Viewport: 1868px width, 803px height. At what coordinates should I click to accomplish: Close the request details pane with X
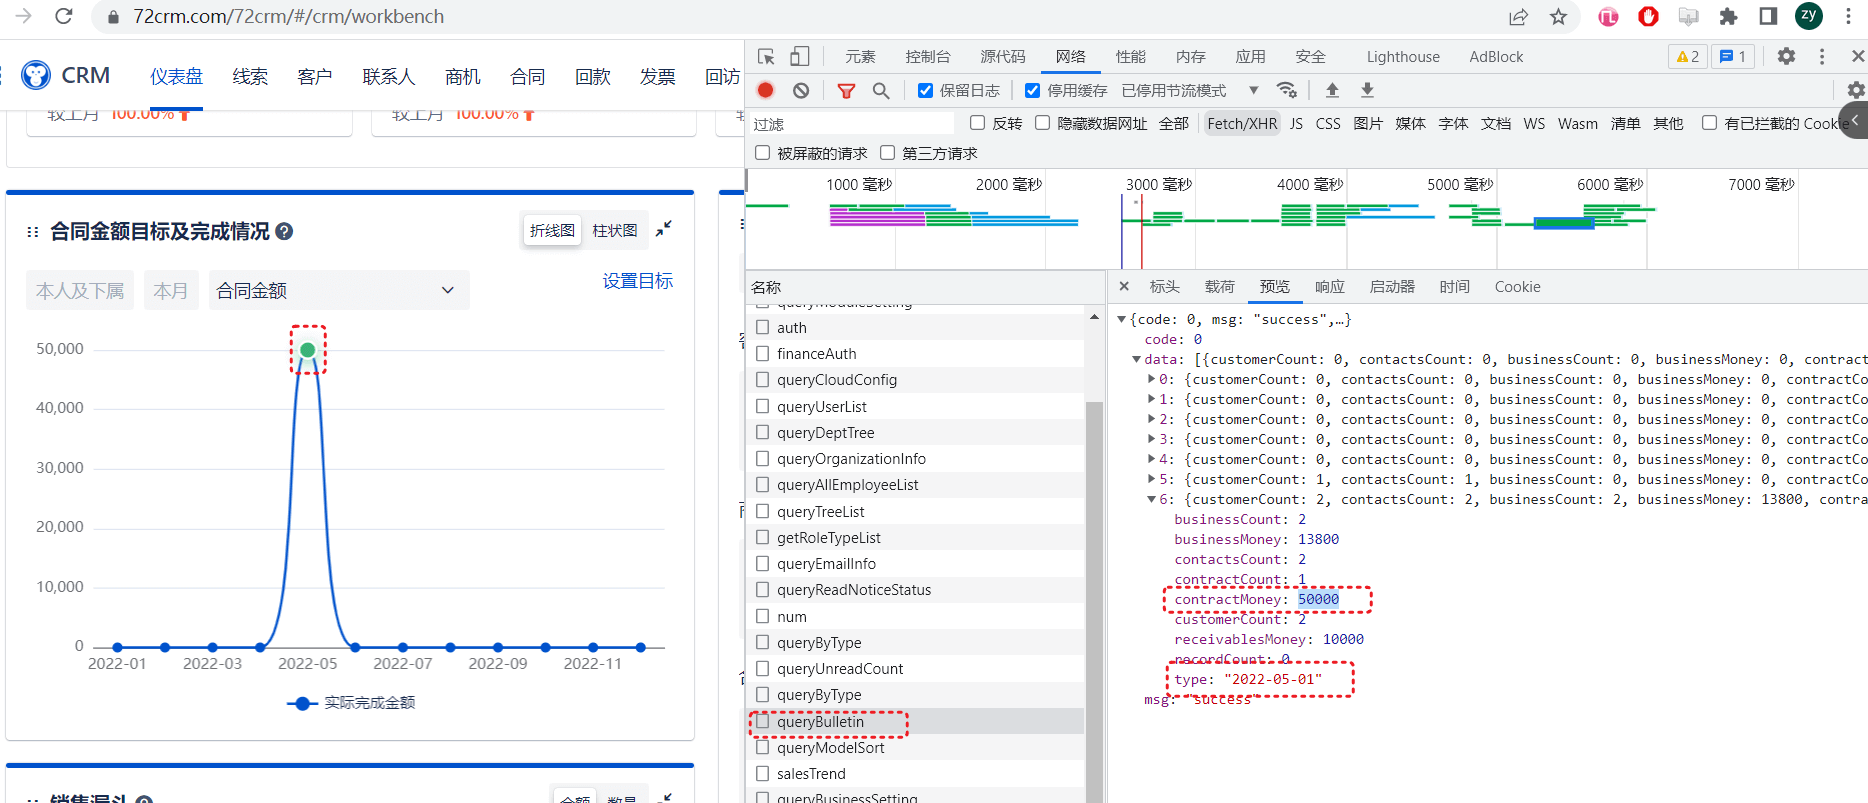[x=1124, y=286]
